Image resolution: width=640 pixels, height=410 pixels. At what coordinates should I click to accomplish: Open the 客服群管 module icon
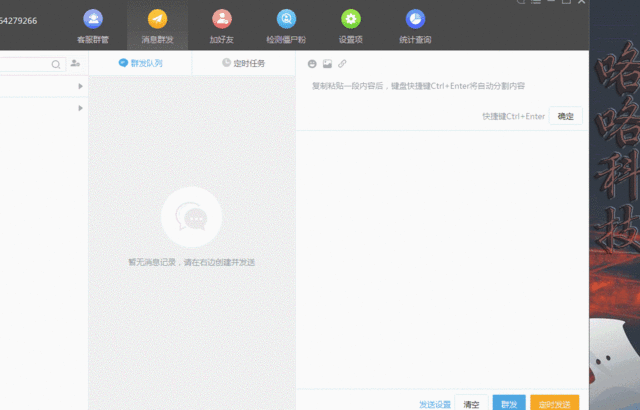pyautogui.click(x=92, y=19)
